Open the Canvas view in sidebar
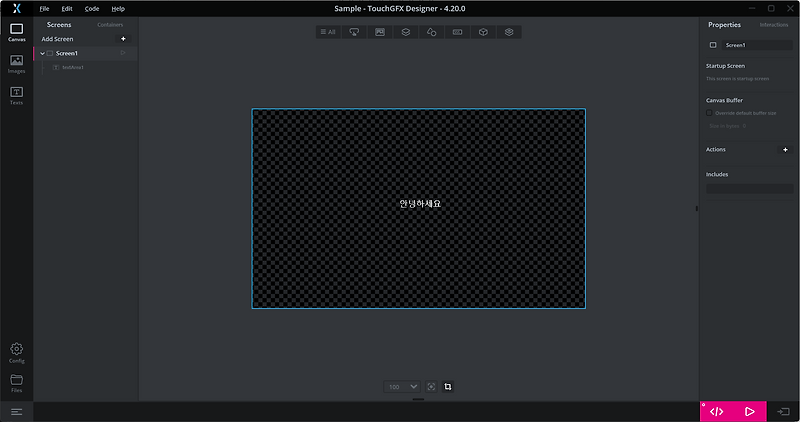800x422 pixels. (x=16, y=32)
